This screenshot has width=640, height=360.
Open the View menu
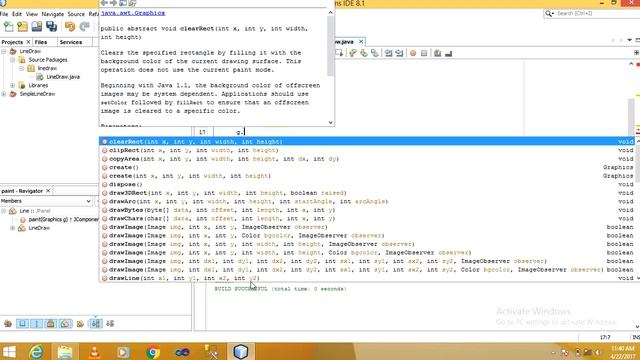point(31,14)
